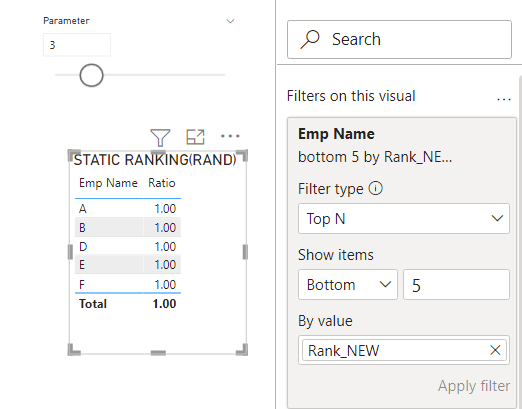Click the Emp Name filter card header
The height and width of the screenshot is (409, 522).
click(x=336, y=134)
